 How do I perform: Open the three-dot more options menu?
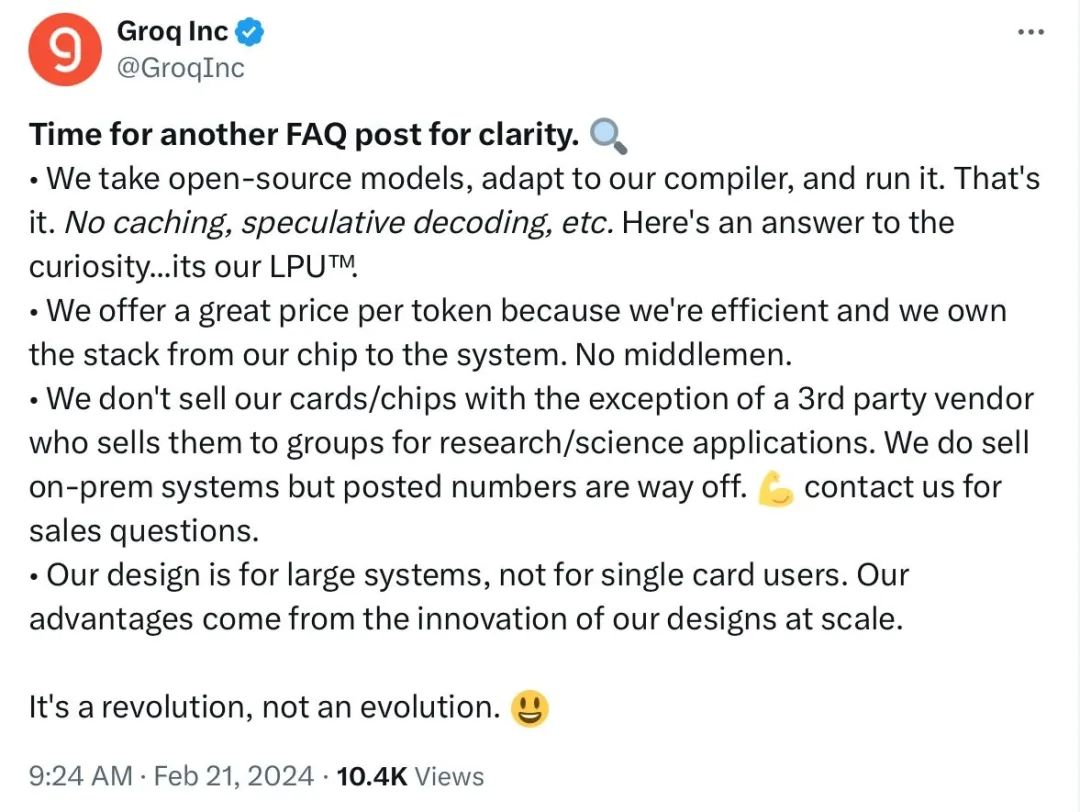(x=1030, y=32)
